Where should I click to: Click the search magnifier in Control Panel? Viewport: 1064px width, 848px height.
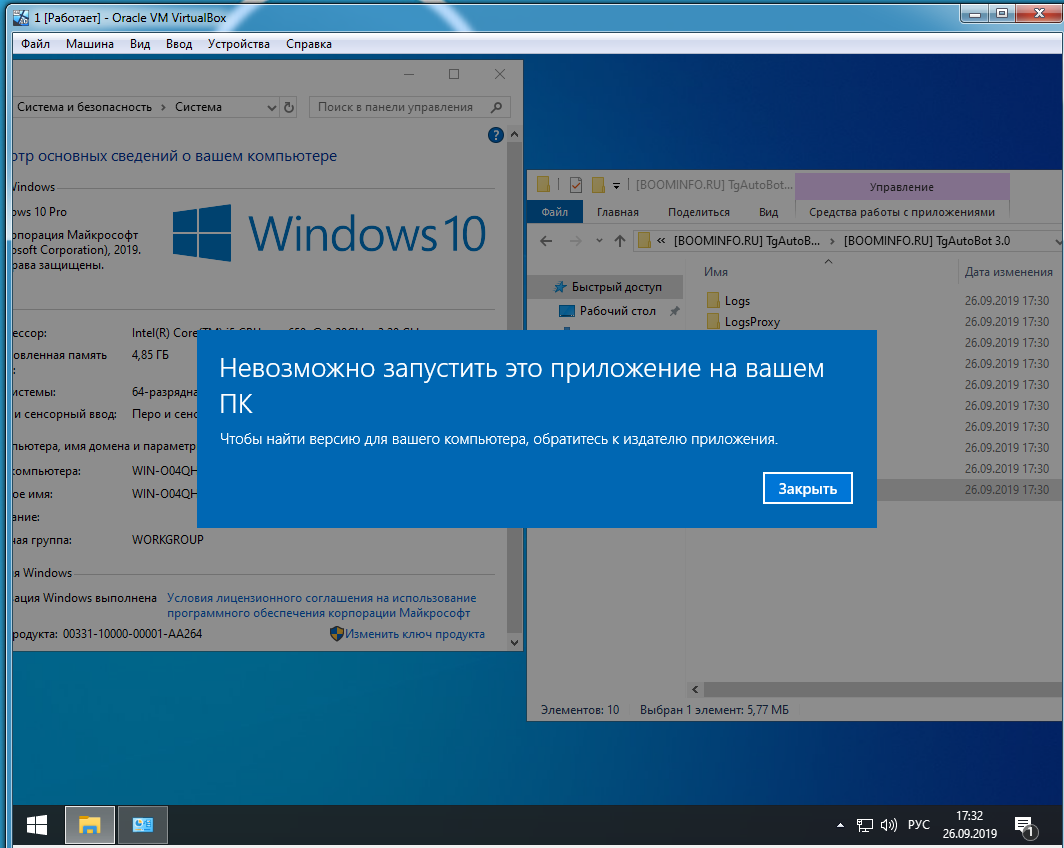[497, 107]
